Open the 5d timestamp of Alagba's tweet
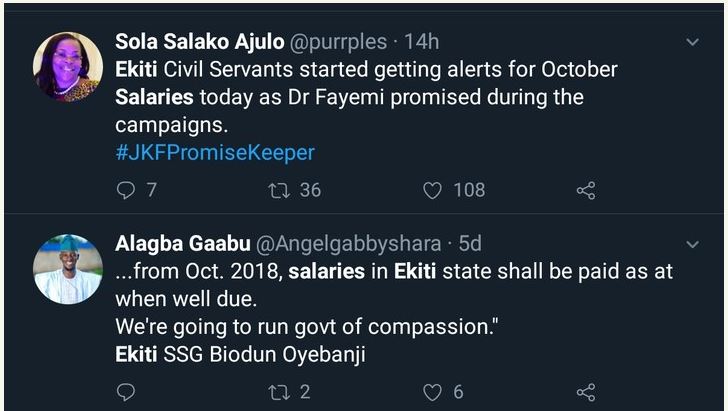The height and width of the screenshot is (411, 728). [x=469, y=243]
